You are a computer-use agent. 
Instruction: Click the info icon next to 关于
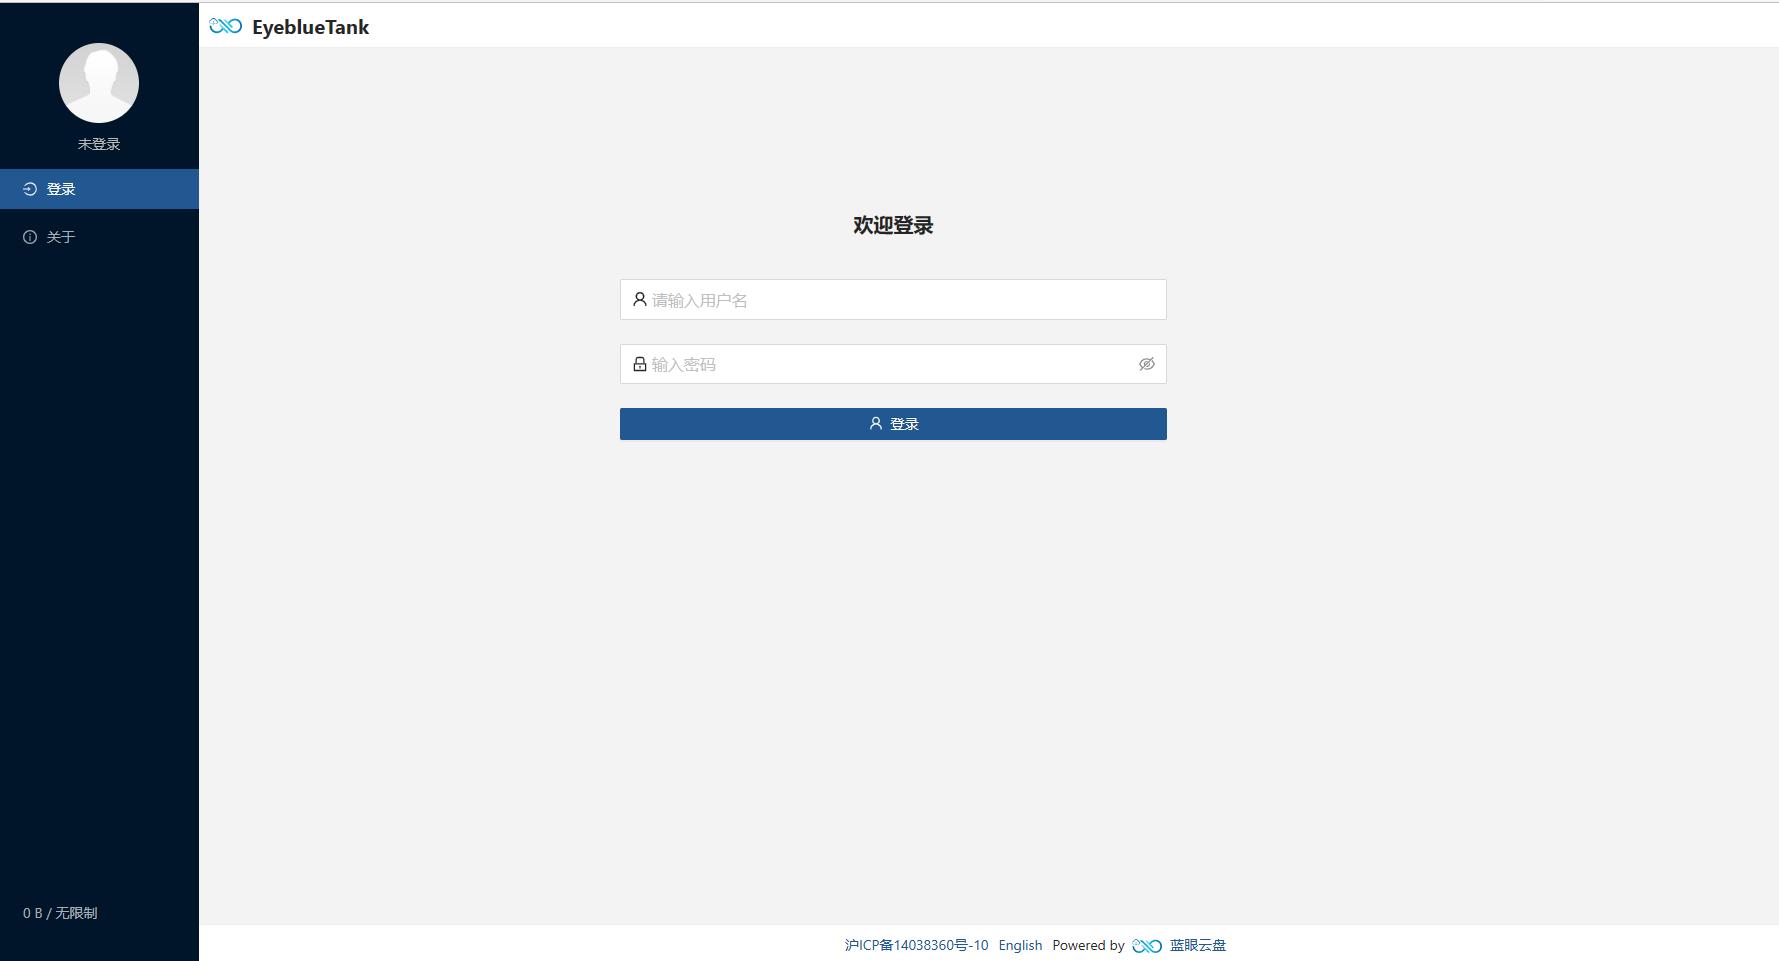point(28,236)
